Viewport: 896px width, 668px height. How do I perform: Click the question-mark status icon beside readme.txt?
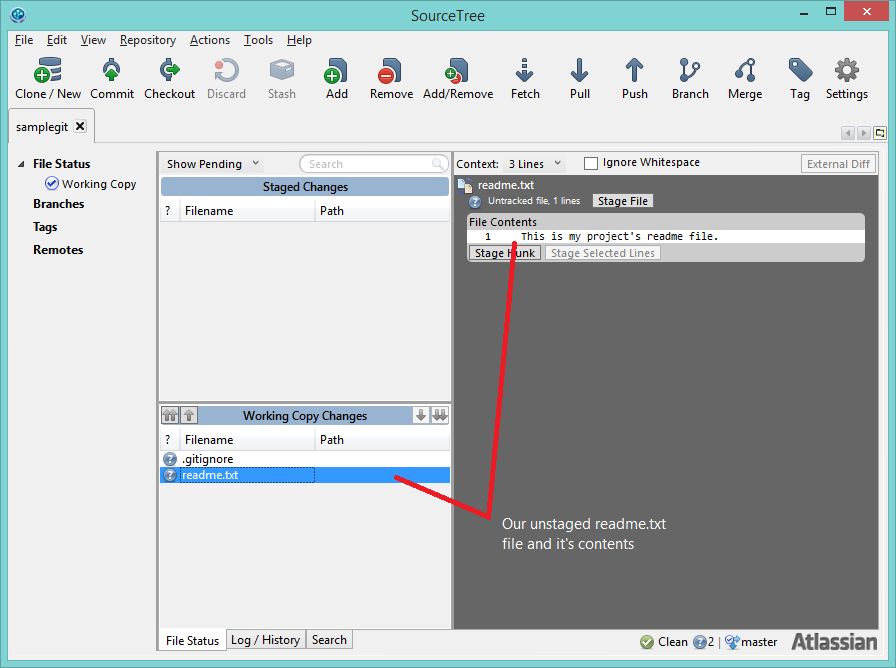point(170,475)
